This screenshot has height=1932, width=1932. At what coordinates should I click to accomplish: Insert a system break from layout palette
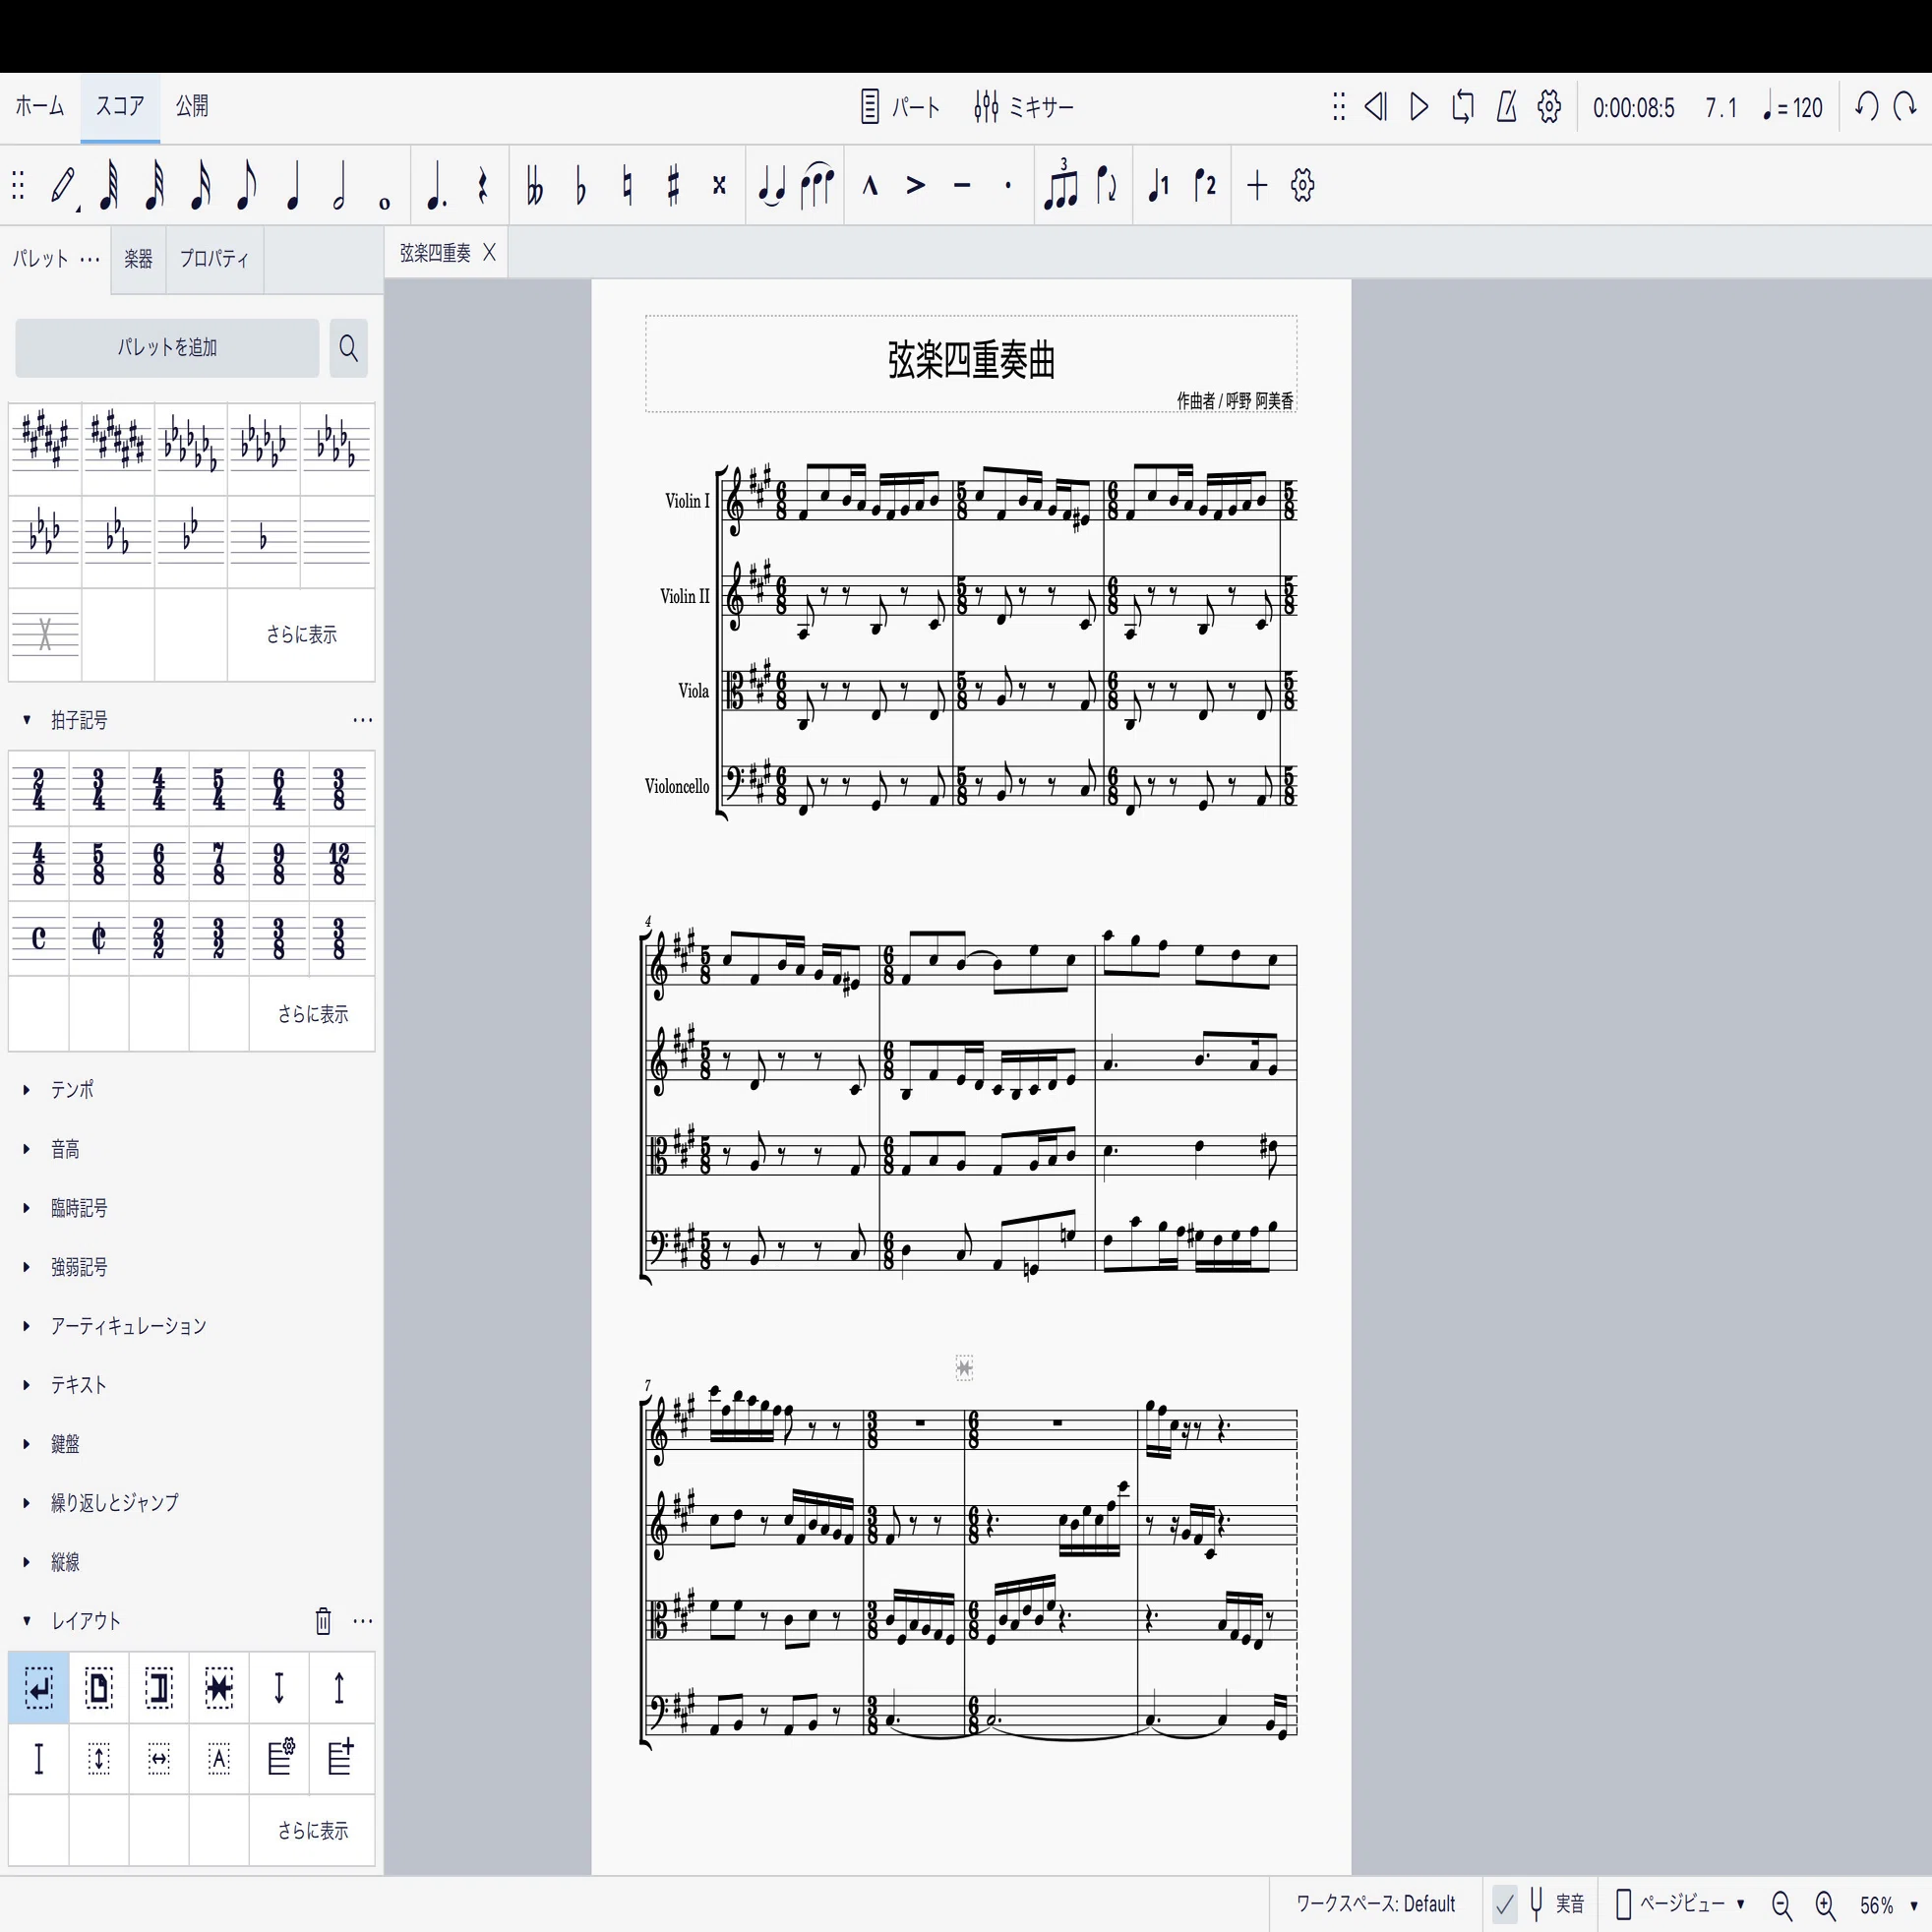click(x=39, y=1688)
